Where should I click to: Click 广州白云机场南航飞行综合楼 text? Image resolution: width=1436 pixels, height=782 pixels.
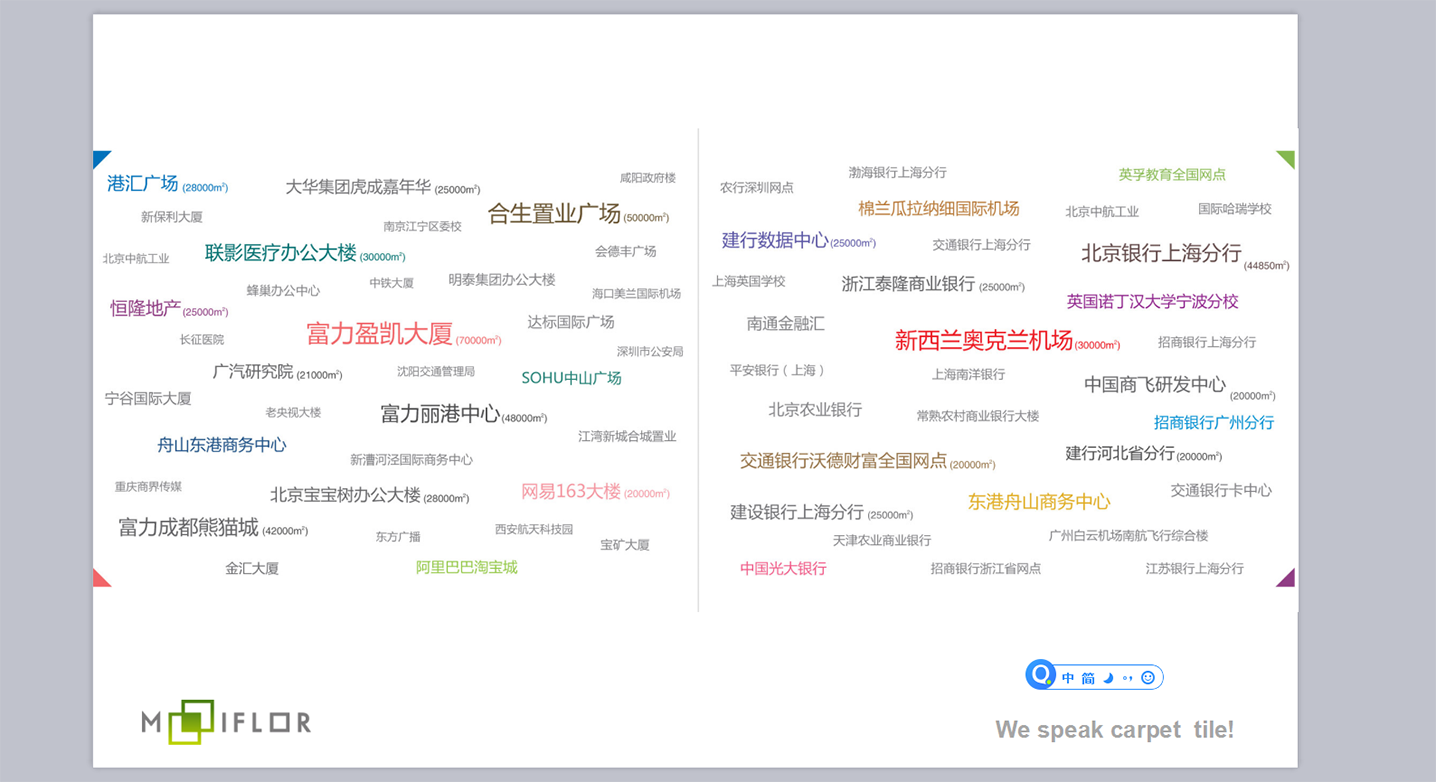(1129, 536)
